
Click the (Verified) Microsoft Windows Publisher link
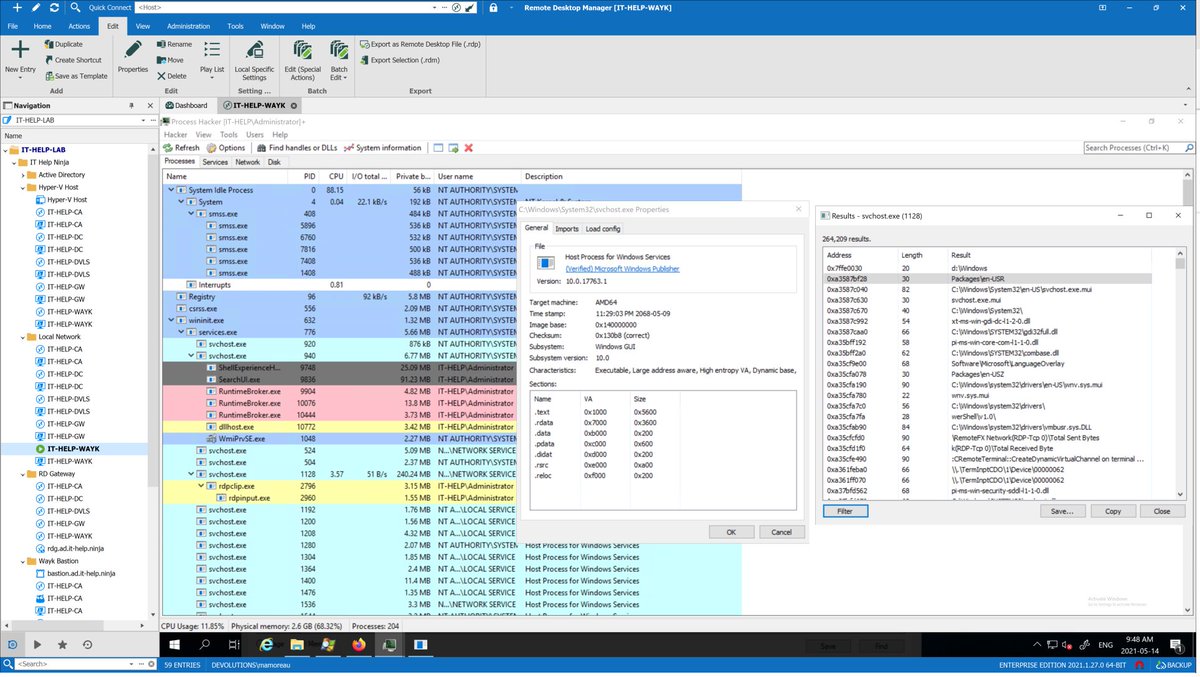pyautogui.click(x=622, y=269)
